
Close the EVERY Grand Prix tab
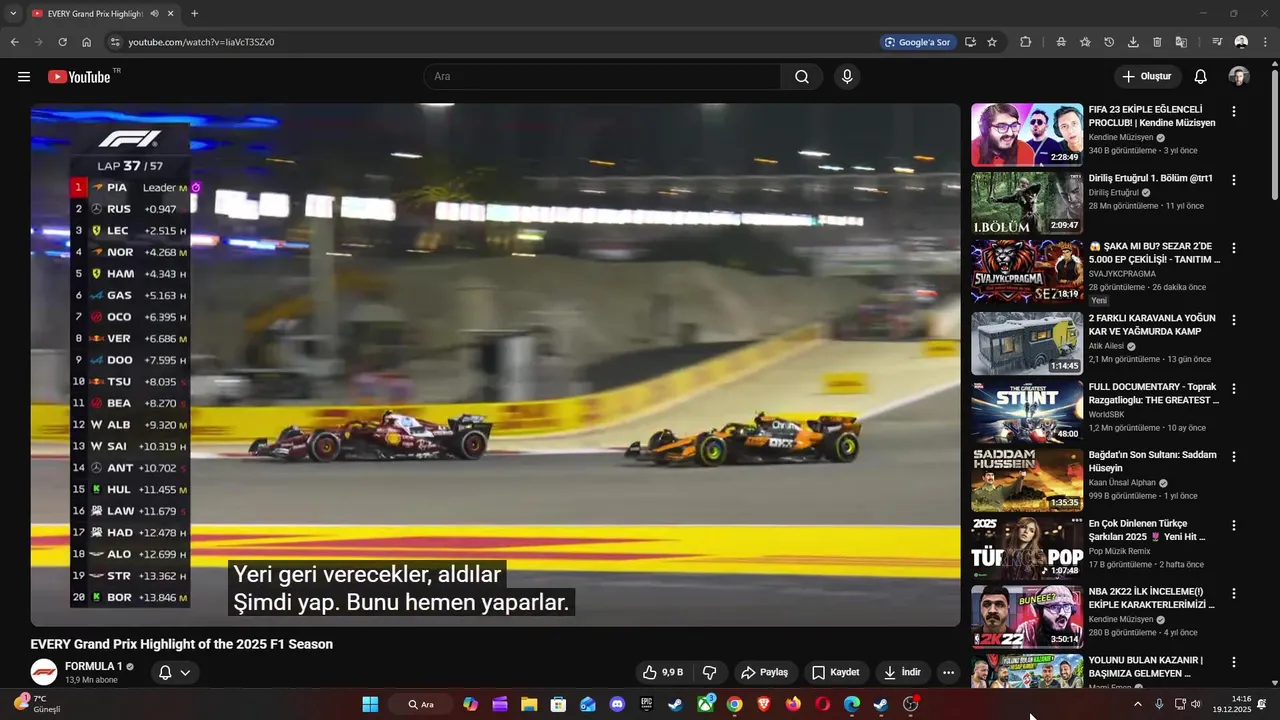(x=171, y=14)
